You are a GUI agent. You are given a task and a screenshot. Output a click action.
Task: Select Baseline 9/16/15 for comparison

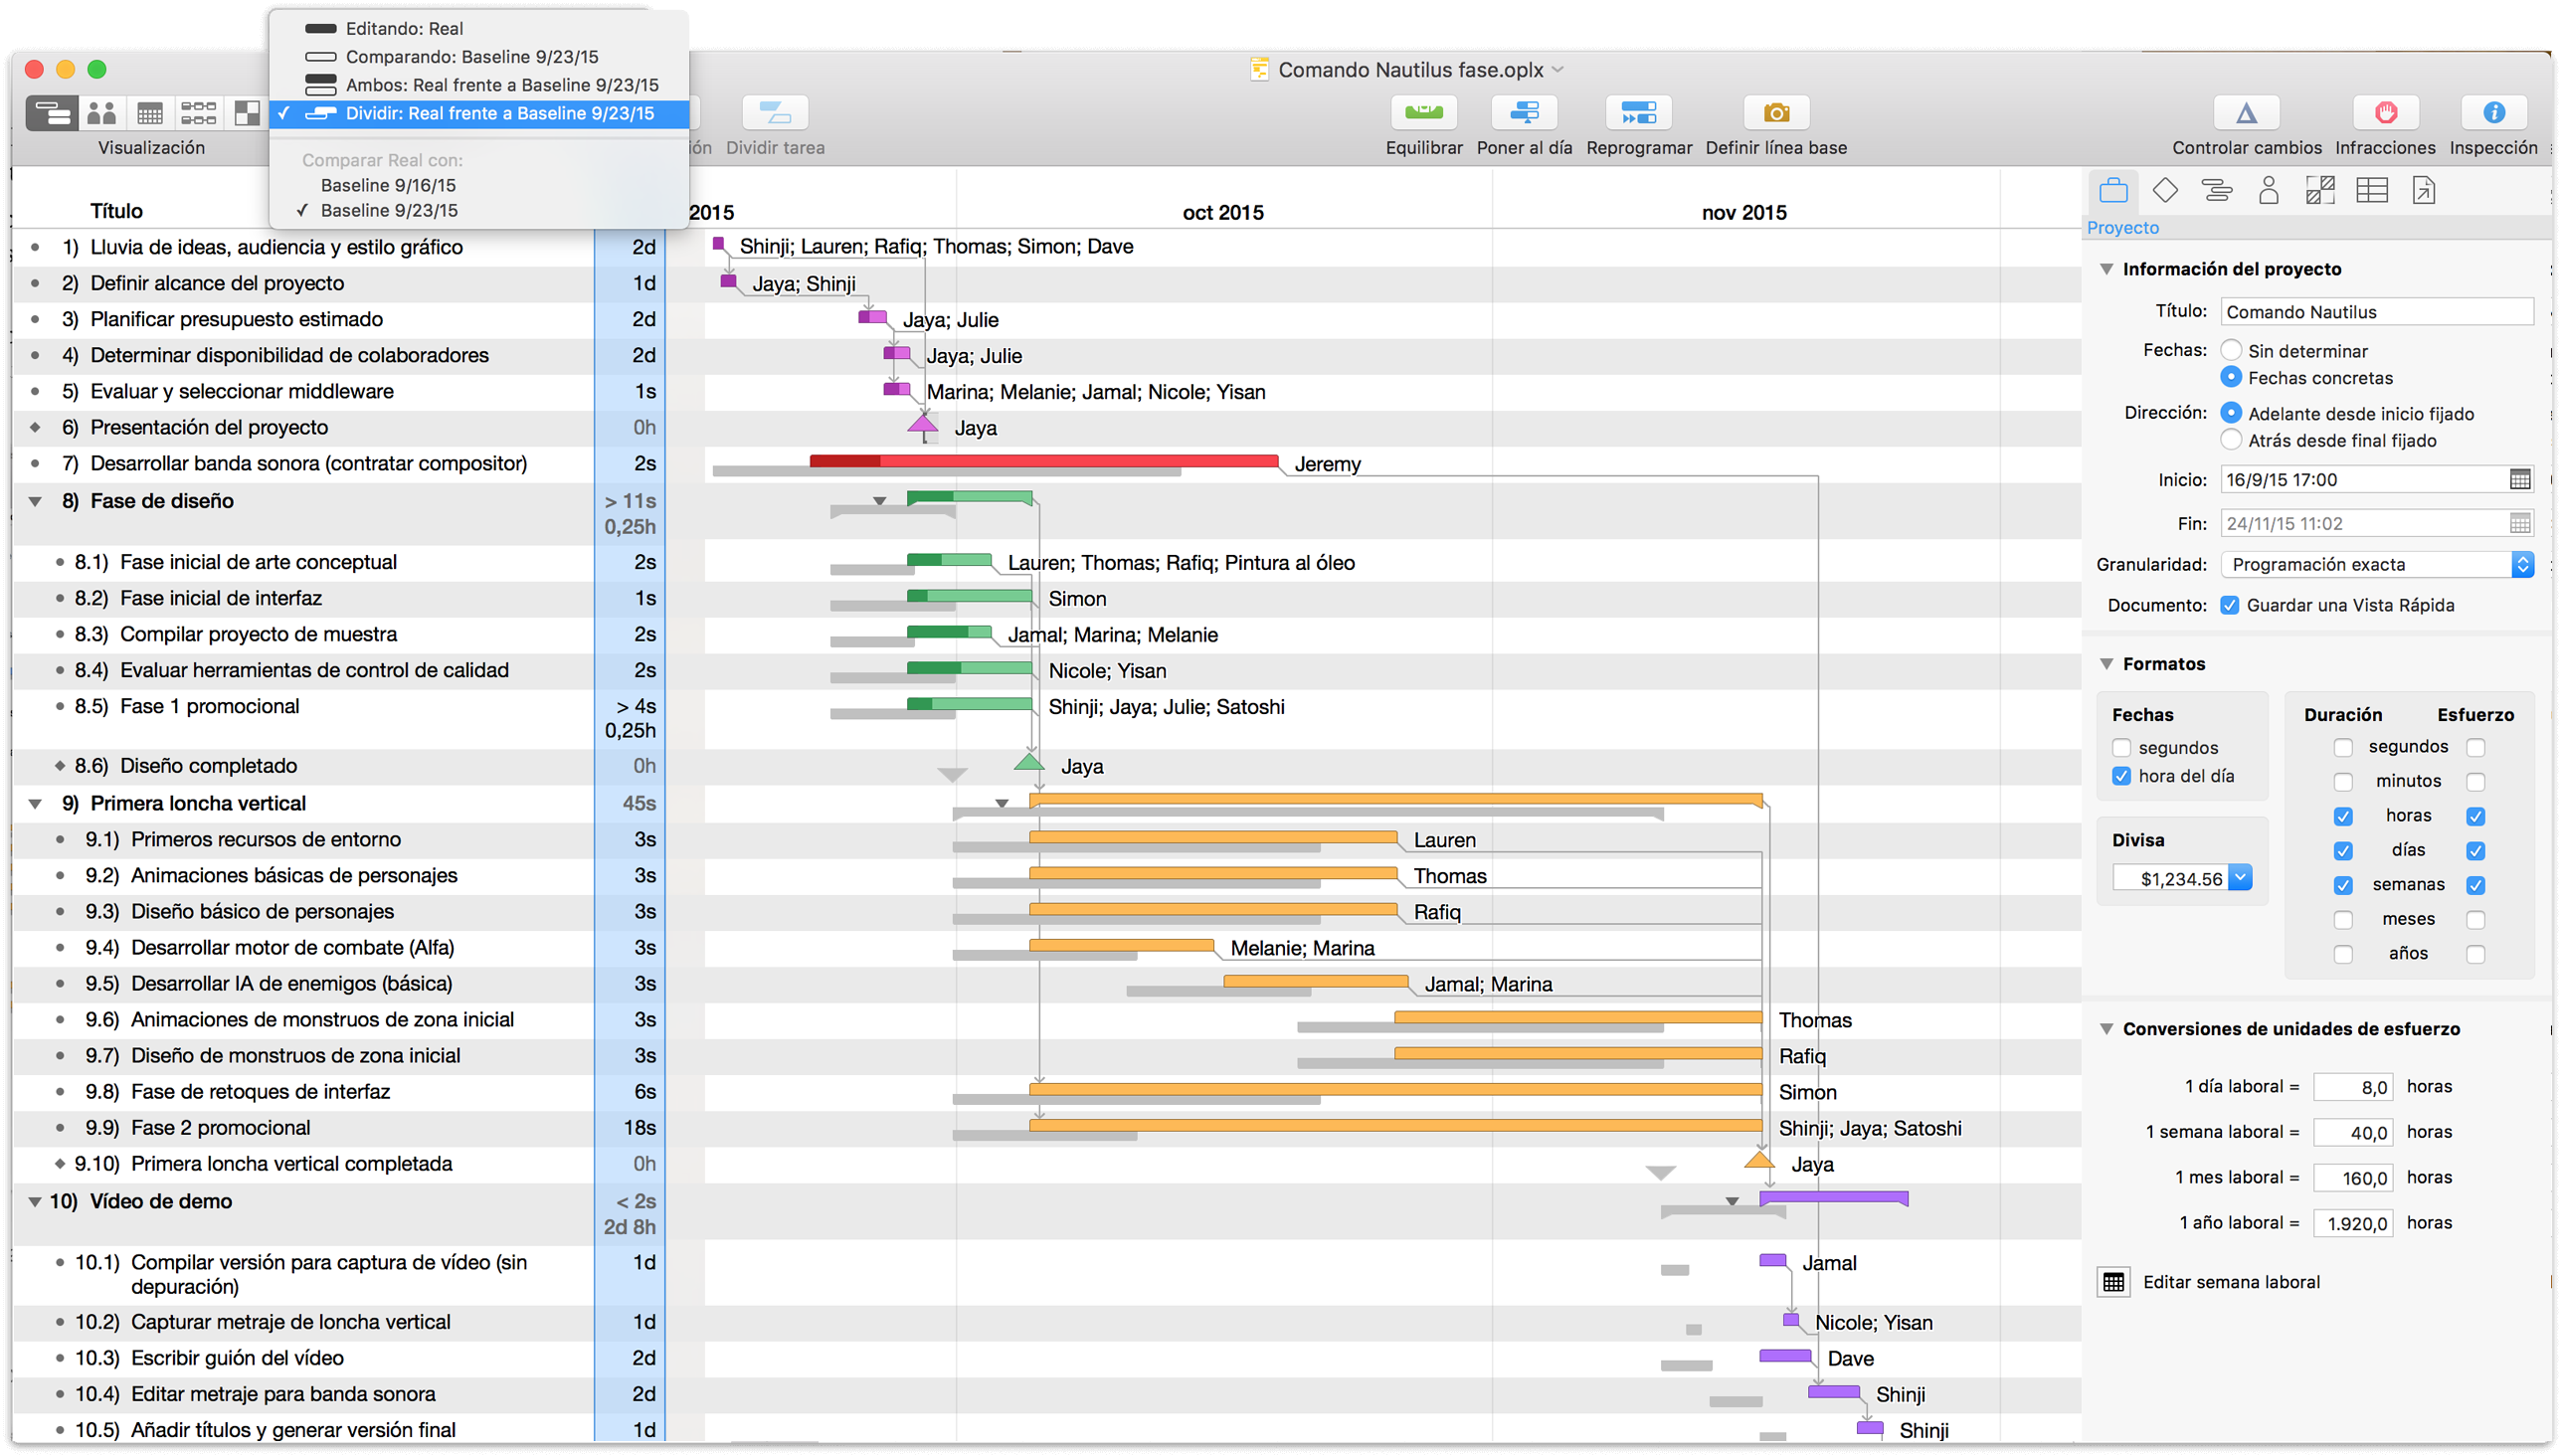tap(388, 185)
